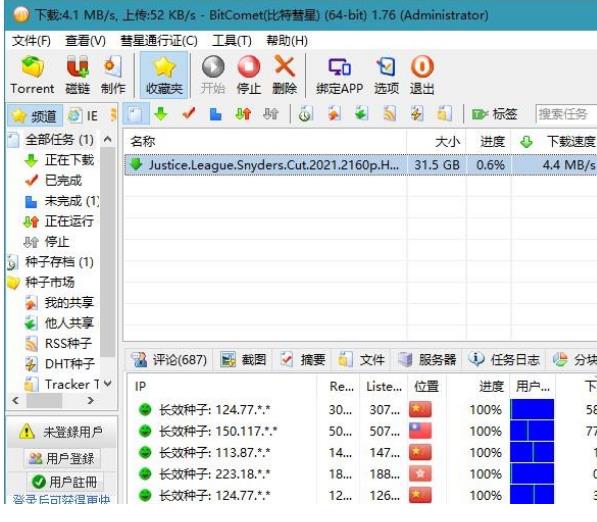Click the RSS torrent icon in list toolbar

pos(389,114)
